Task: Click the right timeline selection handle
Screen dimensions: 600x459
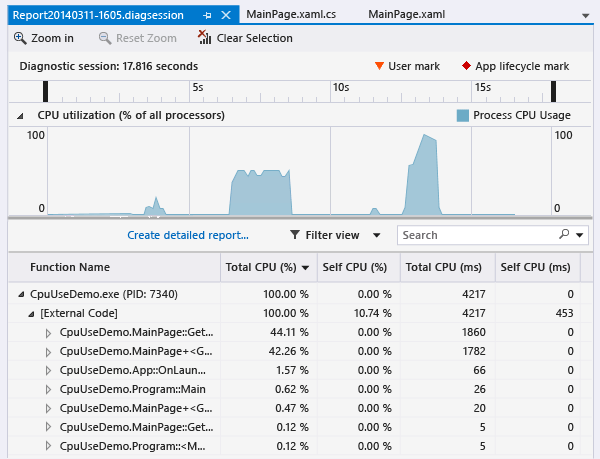Action: pyautogui.click(x=553, y=91)
